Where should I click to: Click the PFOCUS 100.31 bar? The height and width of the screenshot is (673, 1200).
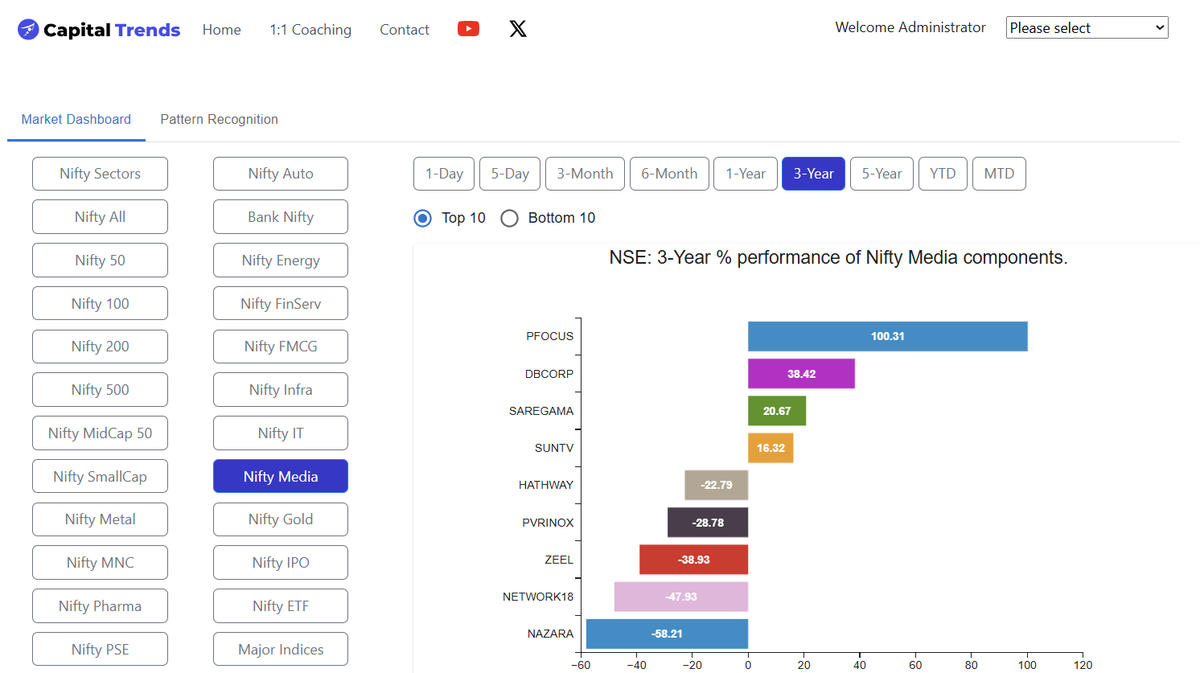(888, 336)
